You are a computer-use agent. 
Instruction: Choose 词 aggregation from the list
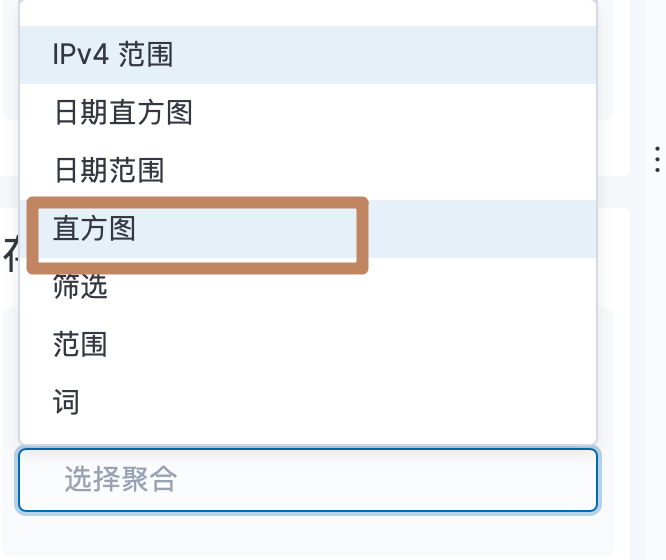308,402
